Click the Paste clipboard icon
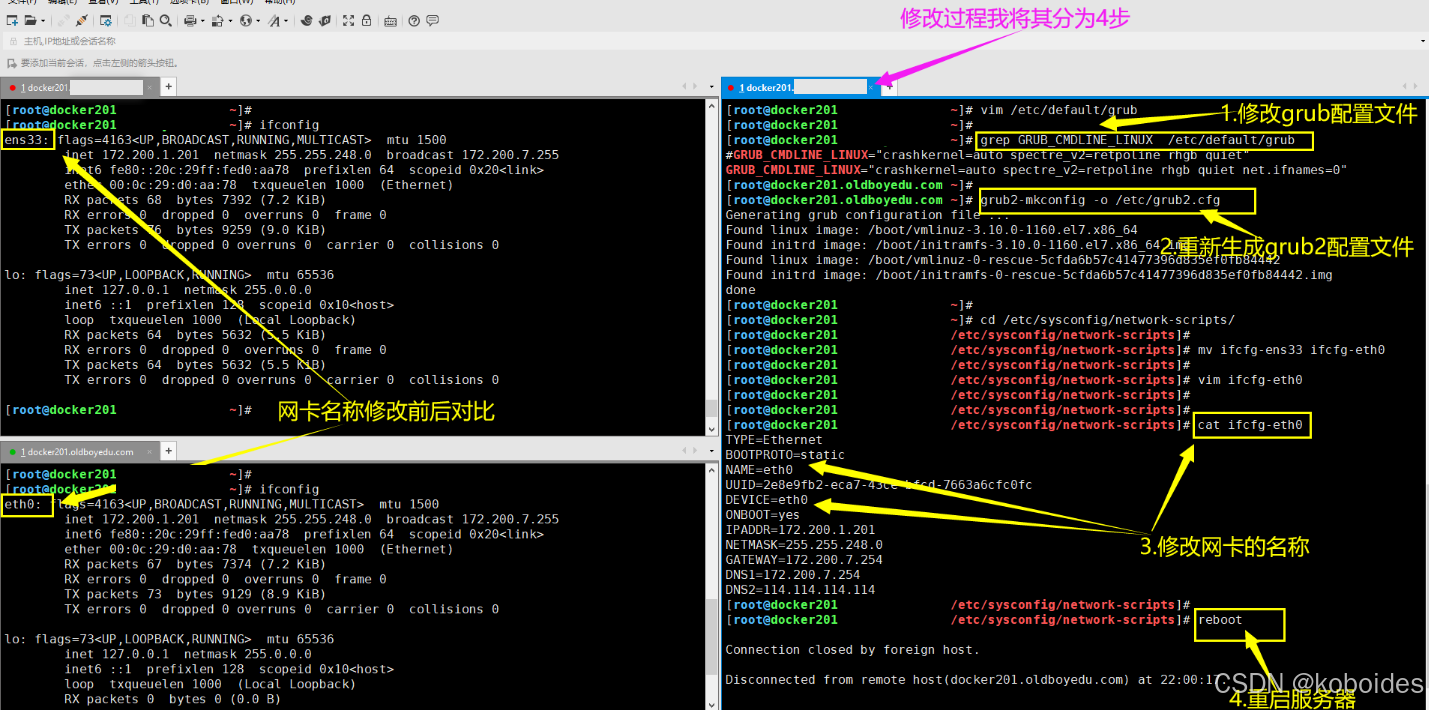Viewport: 1429px width, 710px height. [x=148, y=21]
